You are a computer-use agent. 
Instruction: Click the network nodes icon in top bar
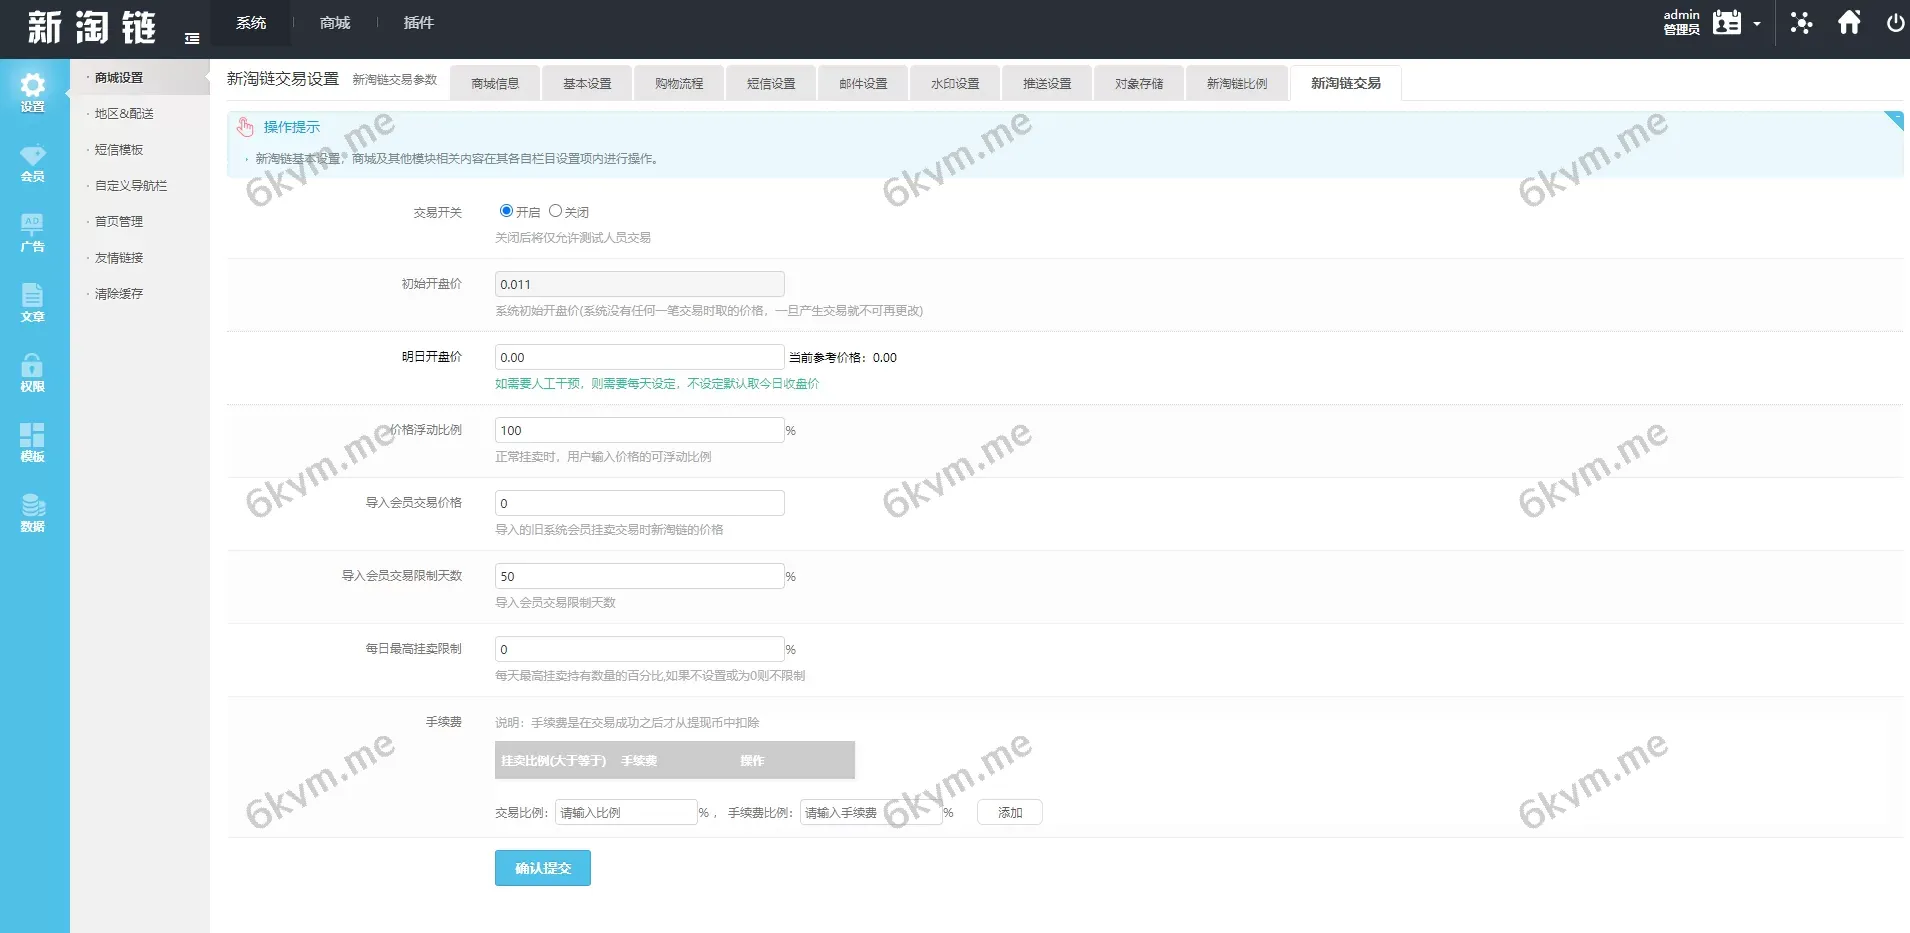point(1800,22)
